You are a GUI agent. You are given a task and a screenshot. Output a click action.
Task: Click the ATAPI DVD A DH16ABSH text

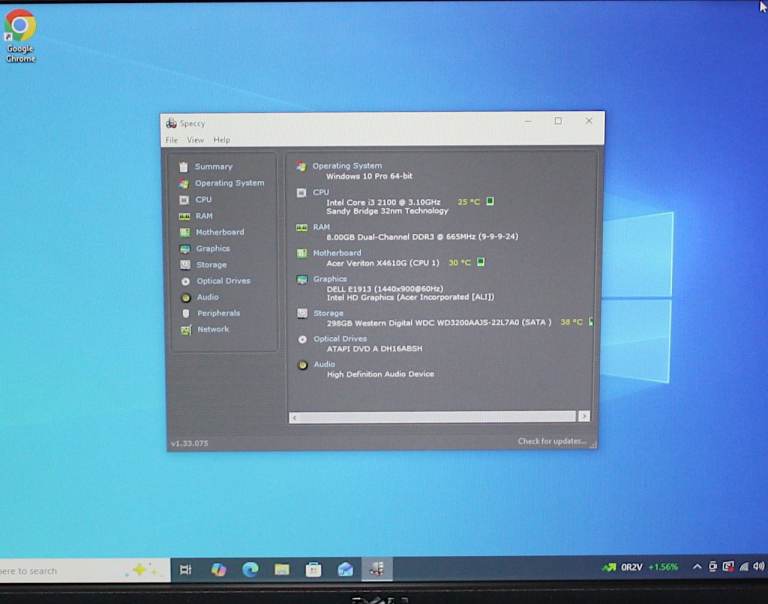coord(375,349)
